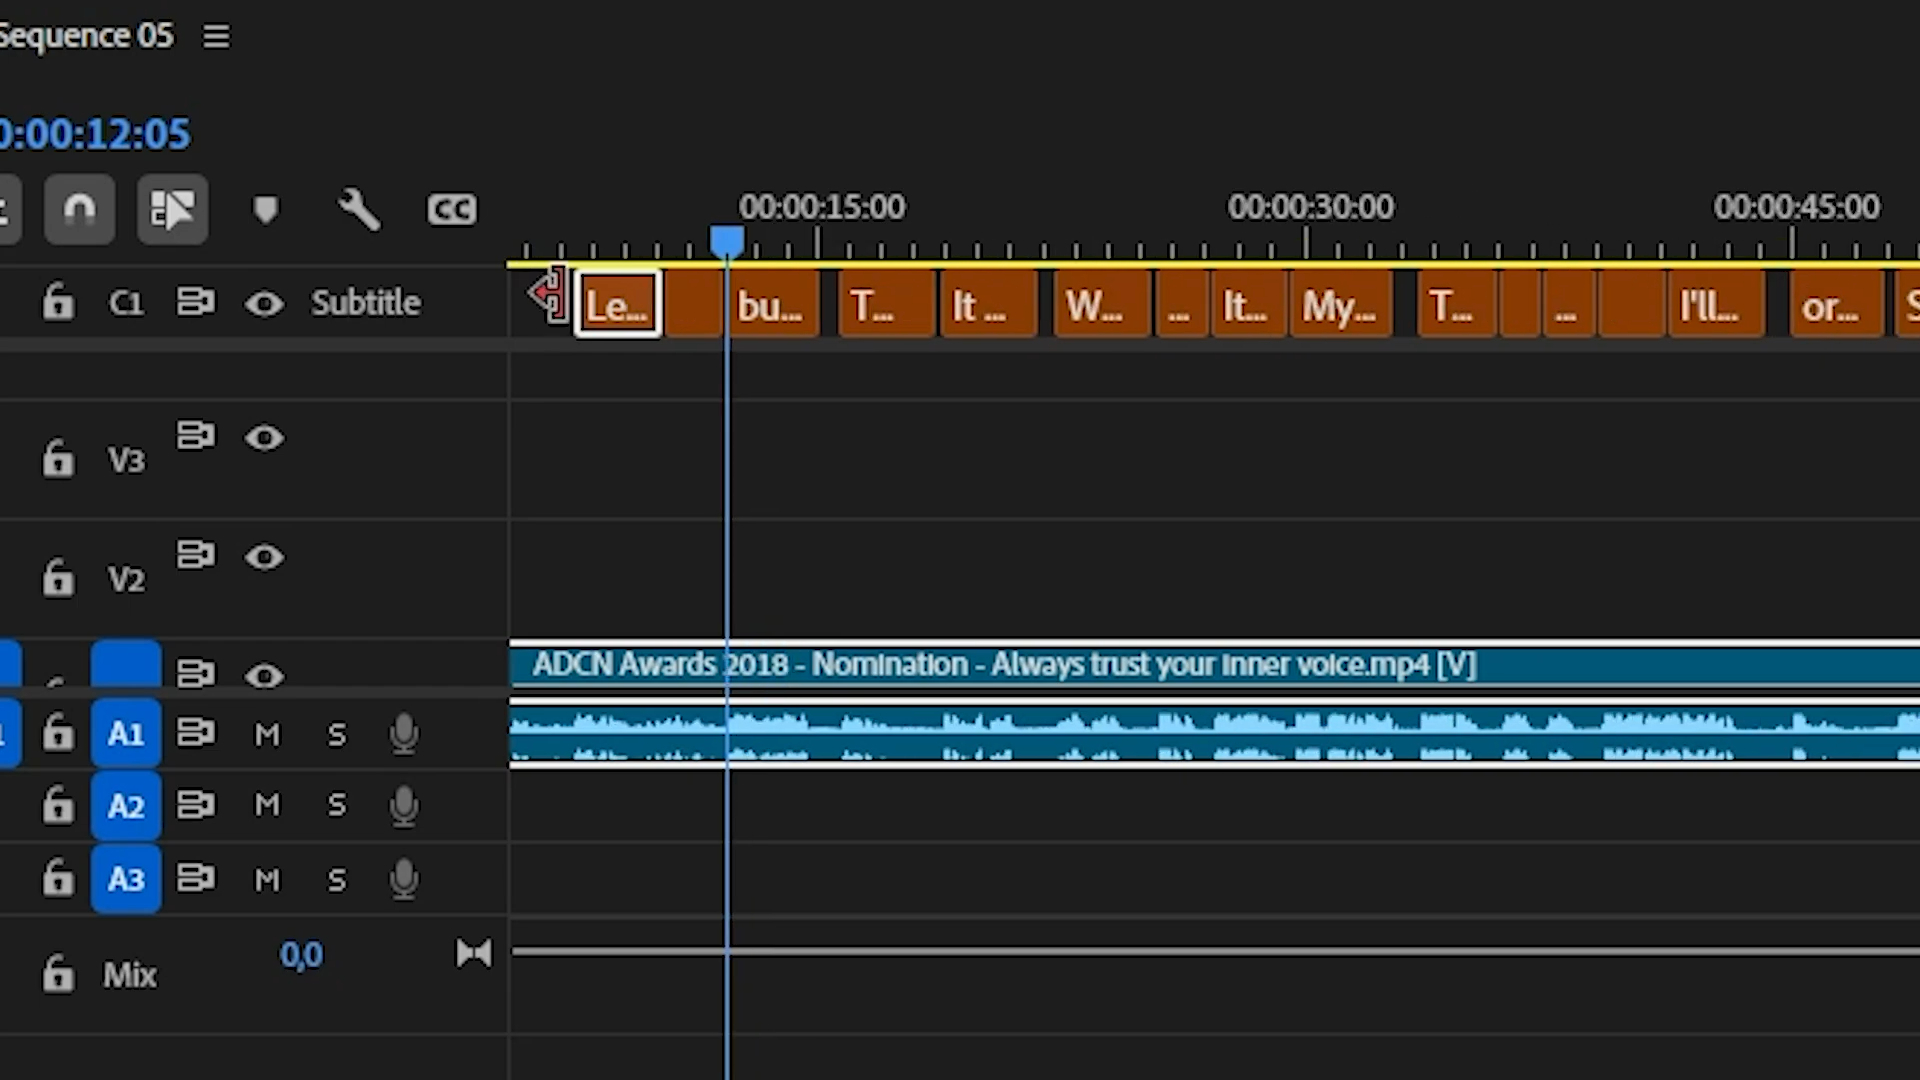Toggle Linked Selection in the timeline toolbar
This screenshot has width=1920, height=1080.
[x=173, y=210]
